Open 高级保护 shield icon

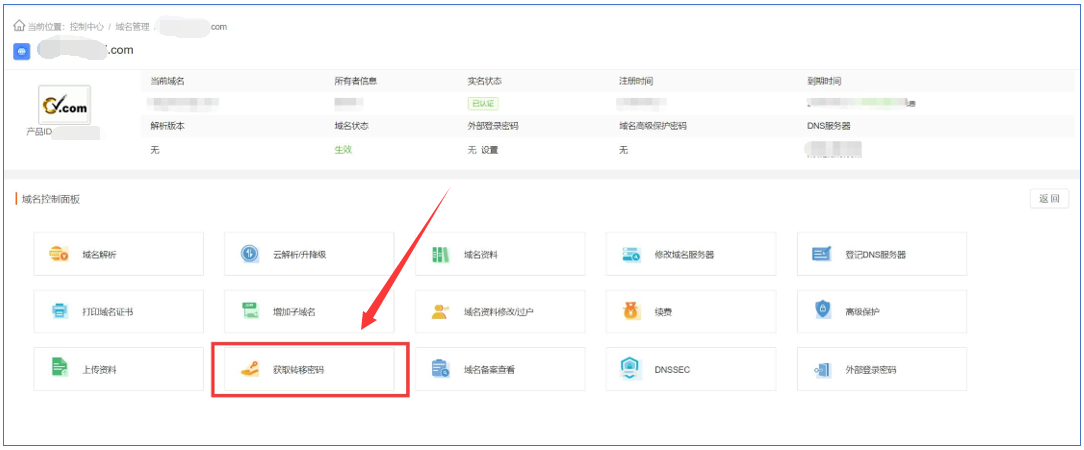click(x=821, y=311)
